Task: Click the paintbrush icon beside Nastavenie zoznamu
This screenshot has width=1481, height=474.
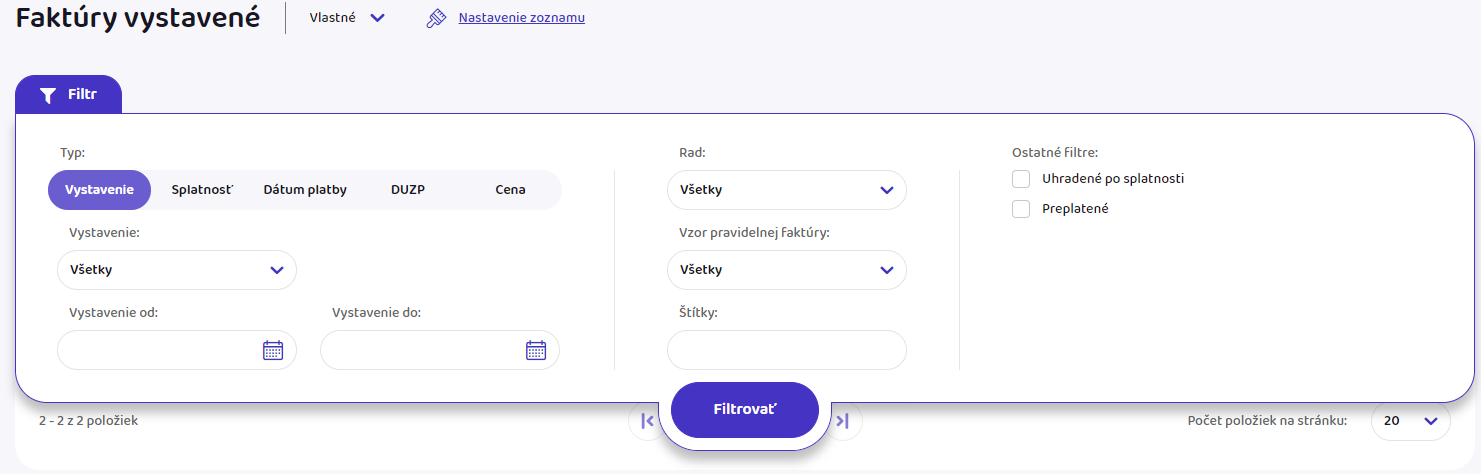Action: point(435,18)
